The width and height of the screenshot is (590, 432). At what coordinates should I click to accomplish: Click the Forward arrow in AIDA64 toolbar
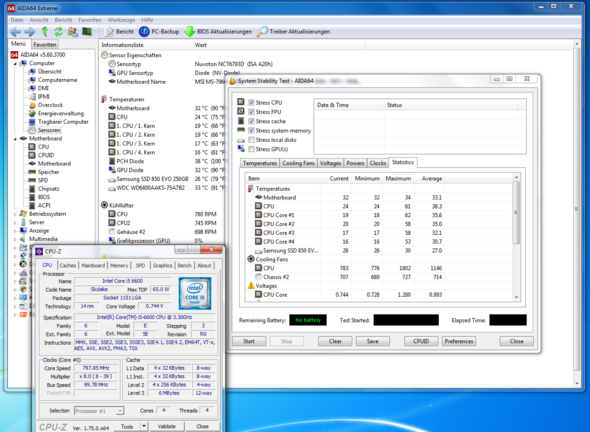29,32
